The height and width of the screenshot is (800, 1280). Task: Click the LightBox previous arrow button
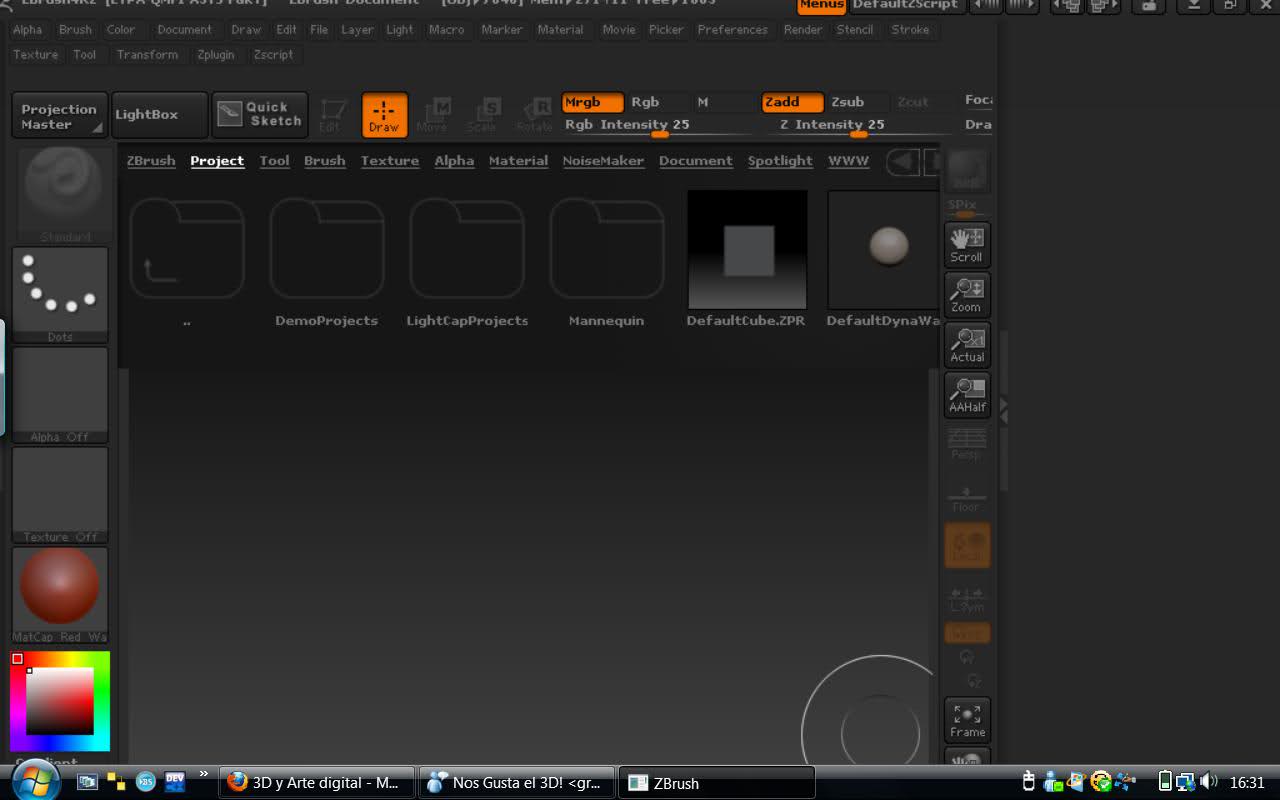903,161
